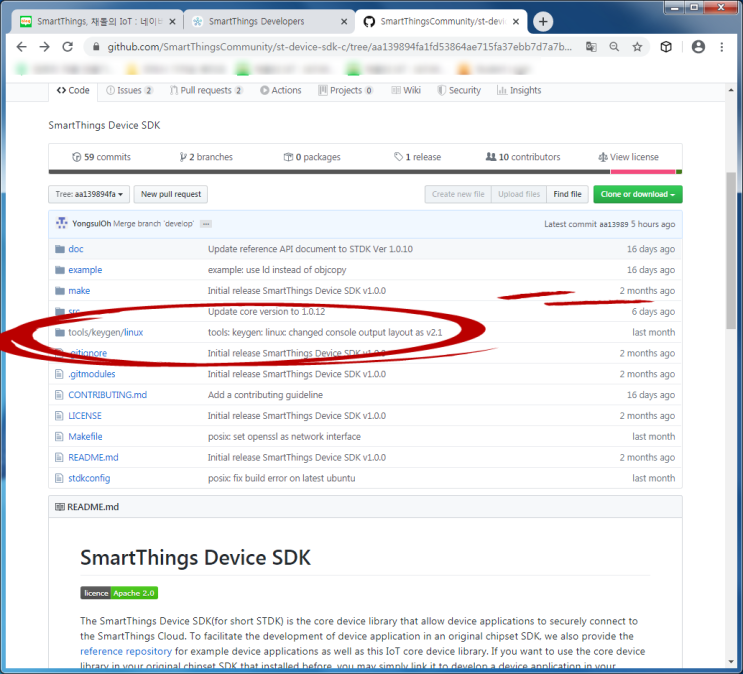Viewport: 743px width, 674px height.
Task: Open the reference repository link
Action: pyautogui.click(x=126, y=651)
